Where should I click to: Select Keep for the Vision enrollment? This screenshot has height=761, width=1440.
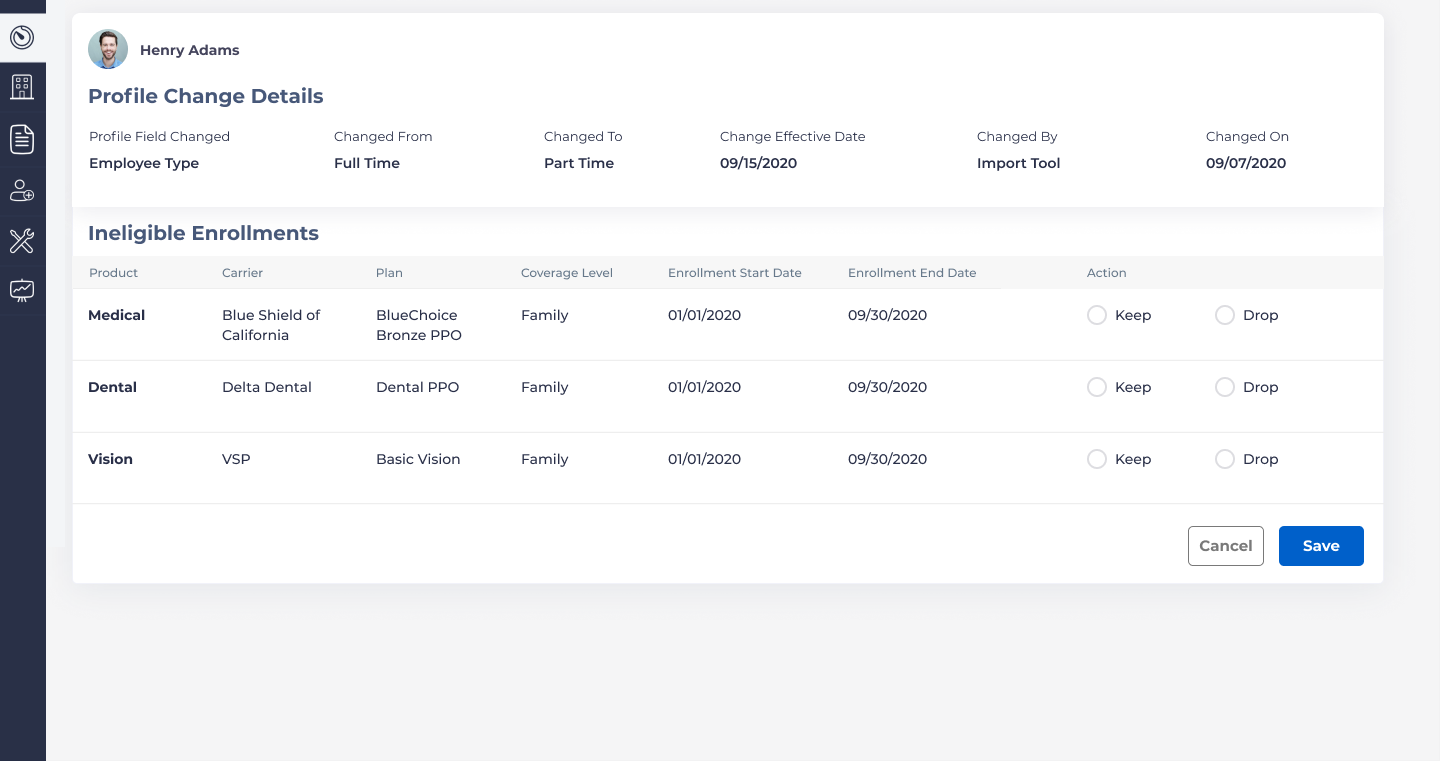1096,459
